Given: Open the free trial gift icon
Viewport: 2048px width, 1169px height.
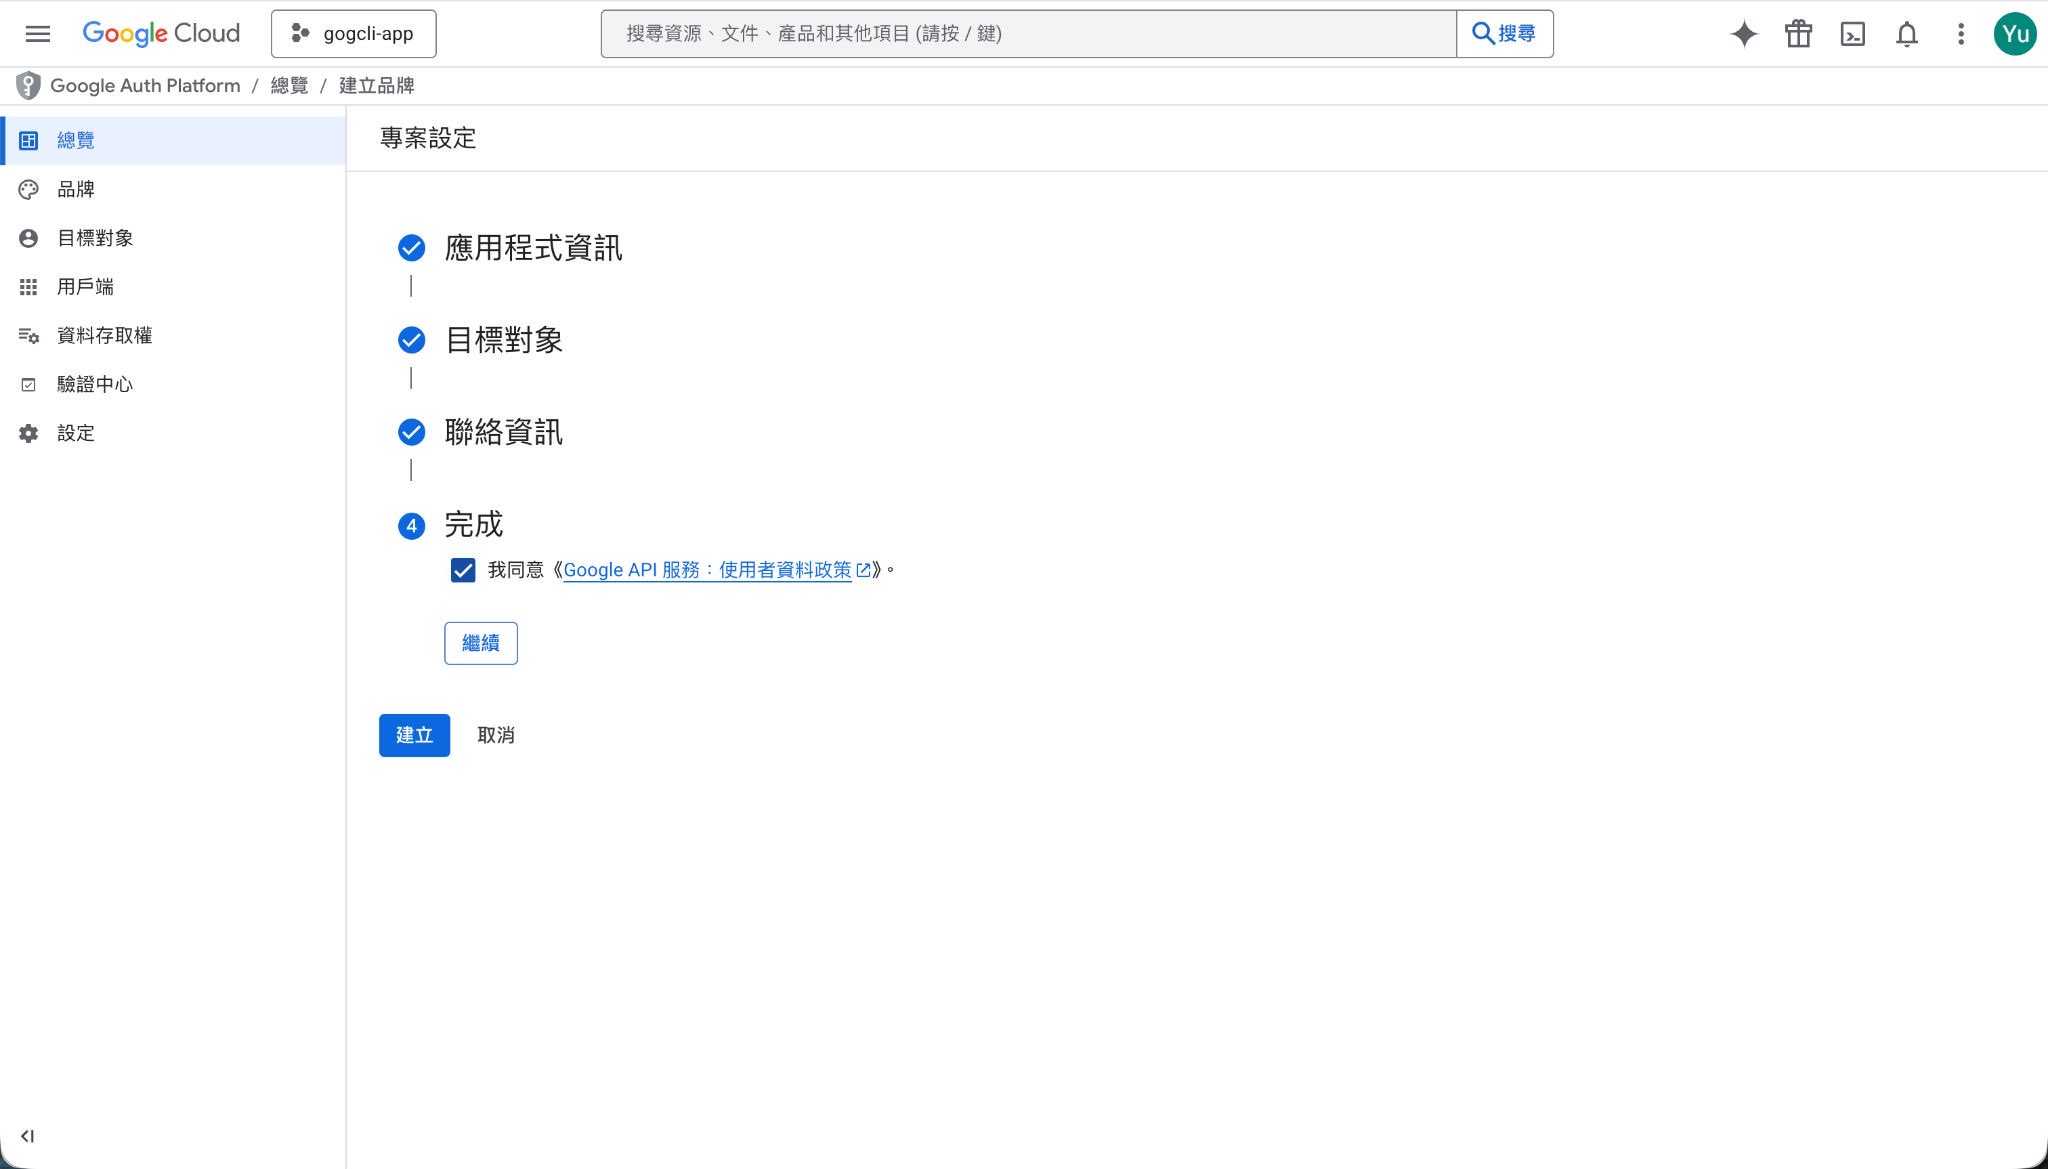Looking at the screenshot, I should coord(1798,33).
